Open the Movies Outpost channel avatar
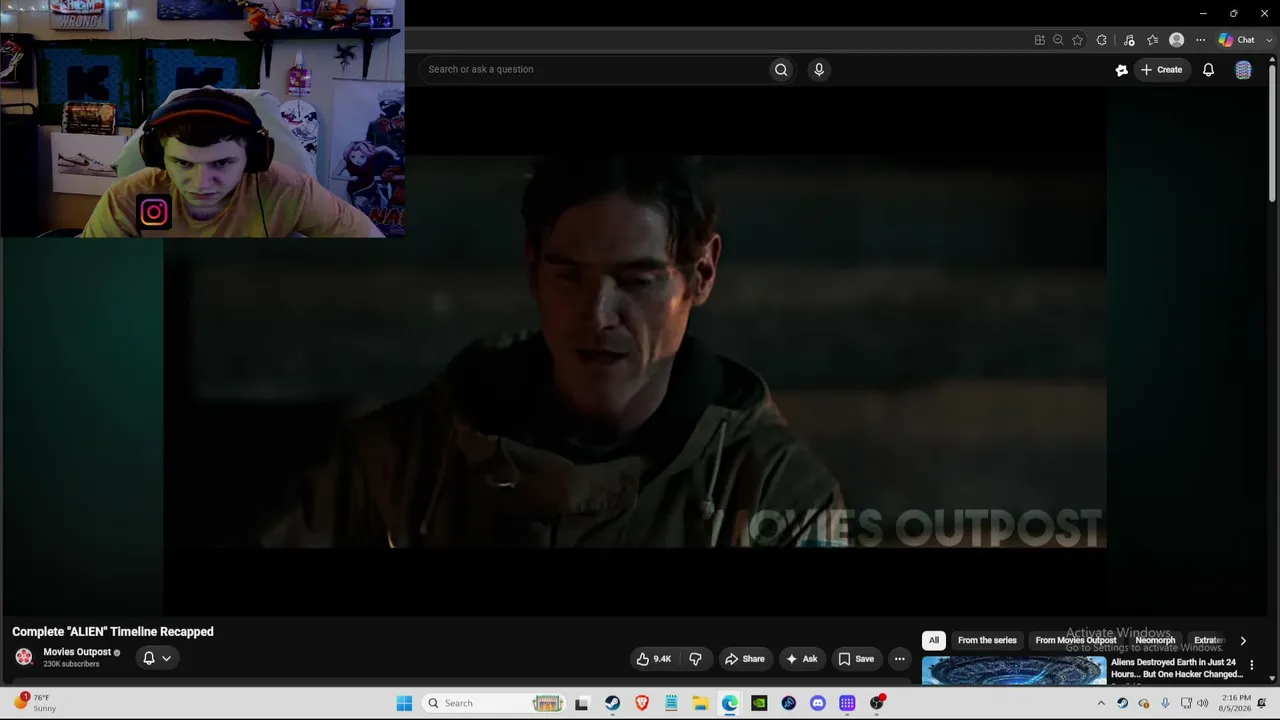Image resolution: width=1280 pixels, height=720 pixels. [24, 657]
